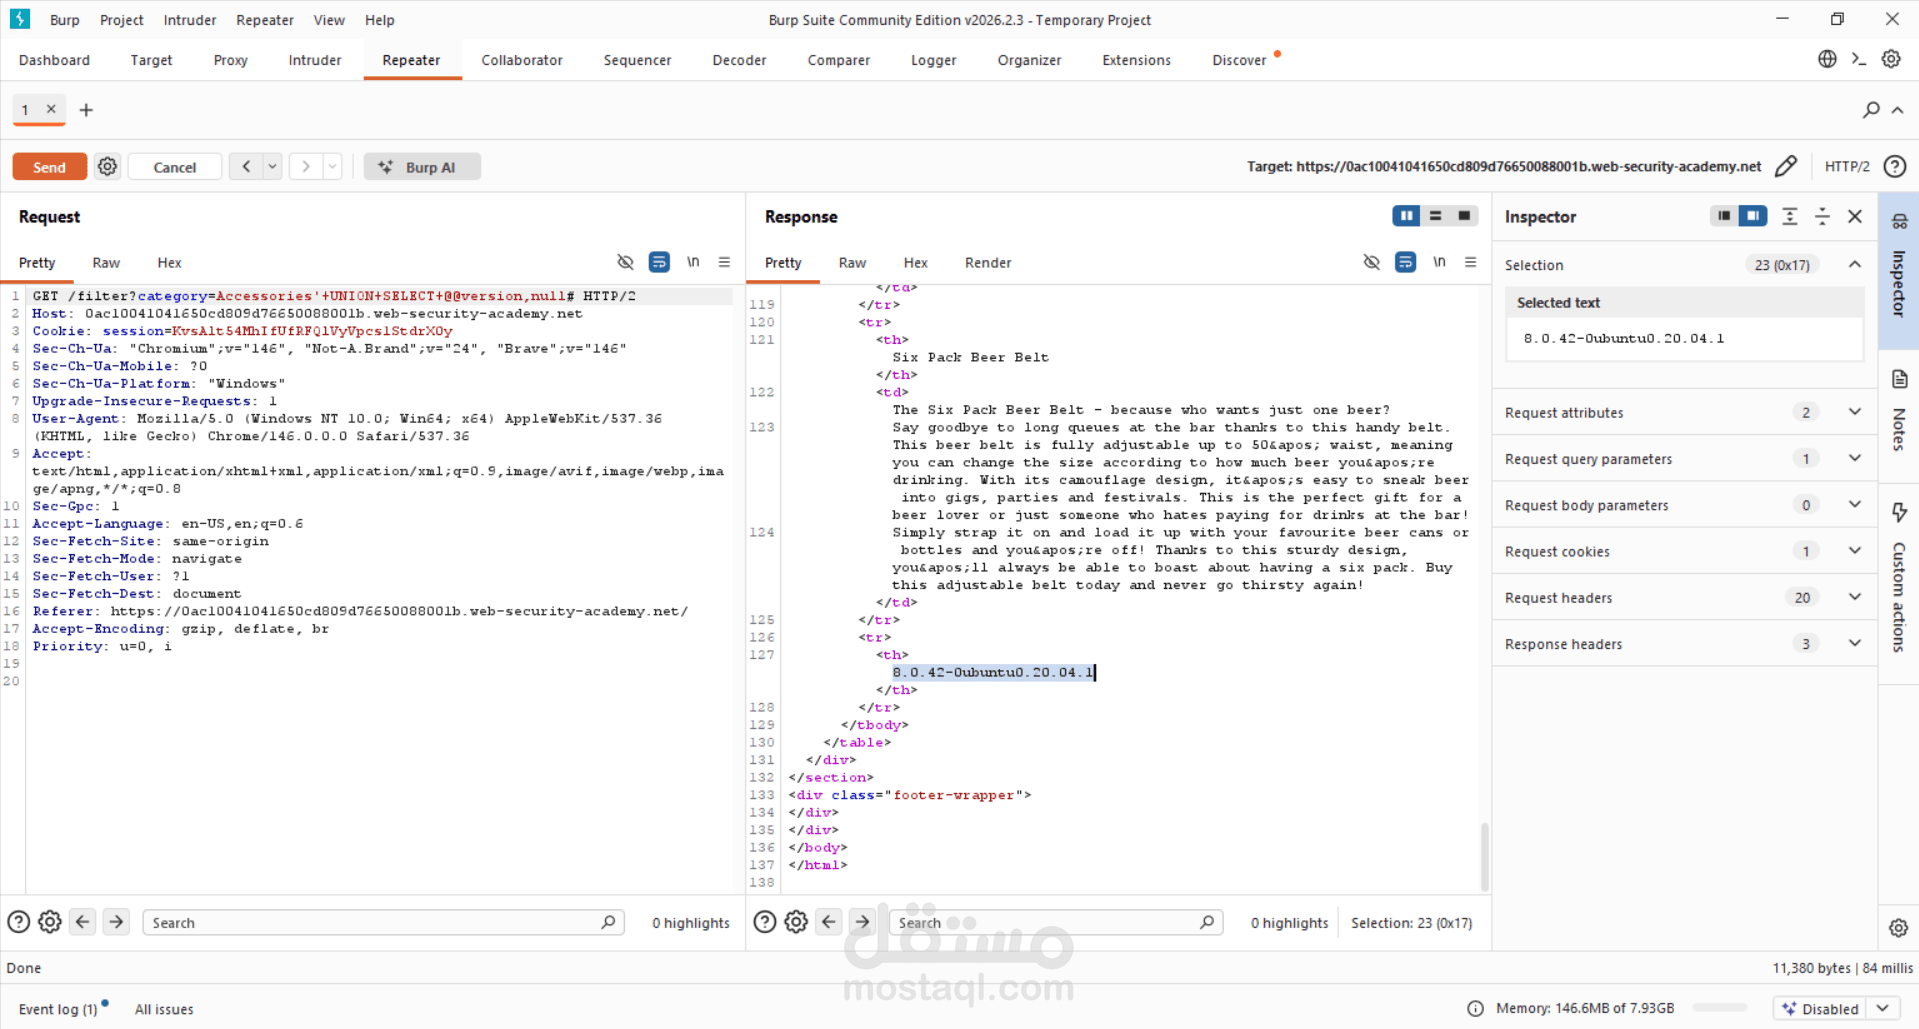
Task: Switch to stacked request/response layout
Action: (x=1435, y=216)
